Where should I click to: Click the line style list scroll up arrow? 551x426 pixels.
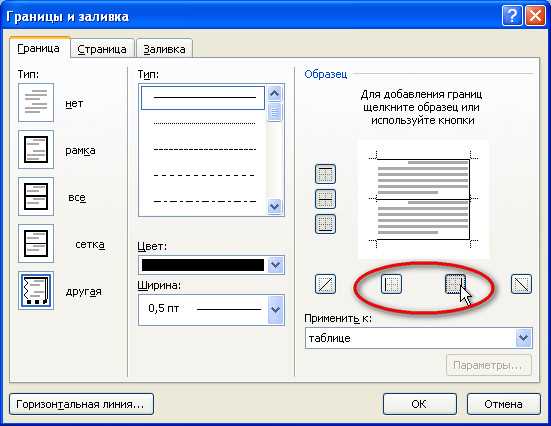point(274,93)
